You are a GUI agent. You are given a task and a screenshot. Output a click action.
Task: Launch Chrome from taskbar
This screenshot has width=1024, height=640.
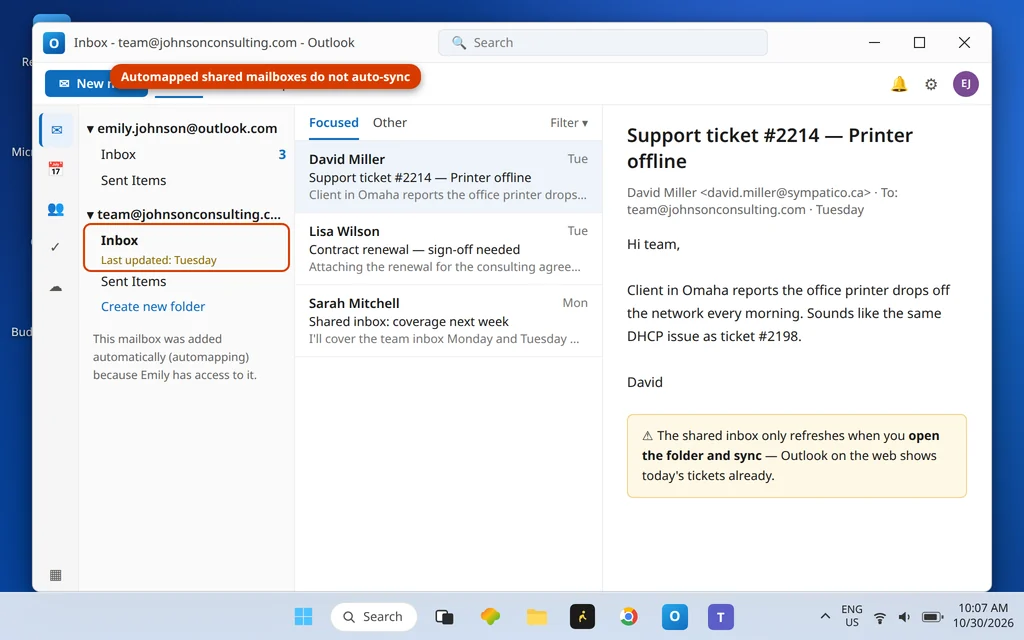[628, 616]
